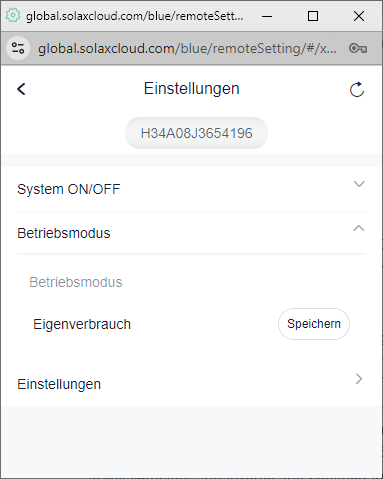This screenshot has height=479, width=383.
Task: Expand the System ON/OFF chevron
Action: click(x=359, y=184)
